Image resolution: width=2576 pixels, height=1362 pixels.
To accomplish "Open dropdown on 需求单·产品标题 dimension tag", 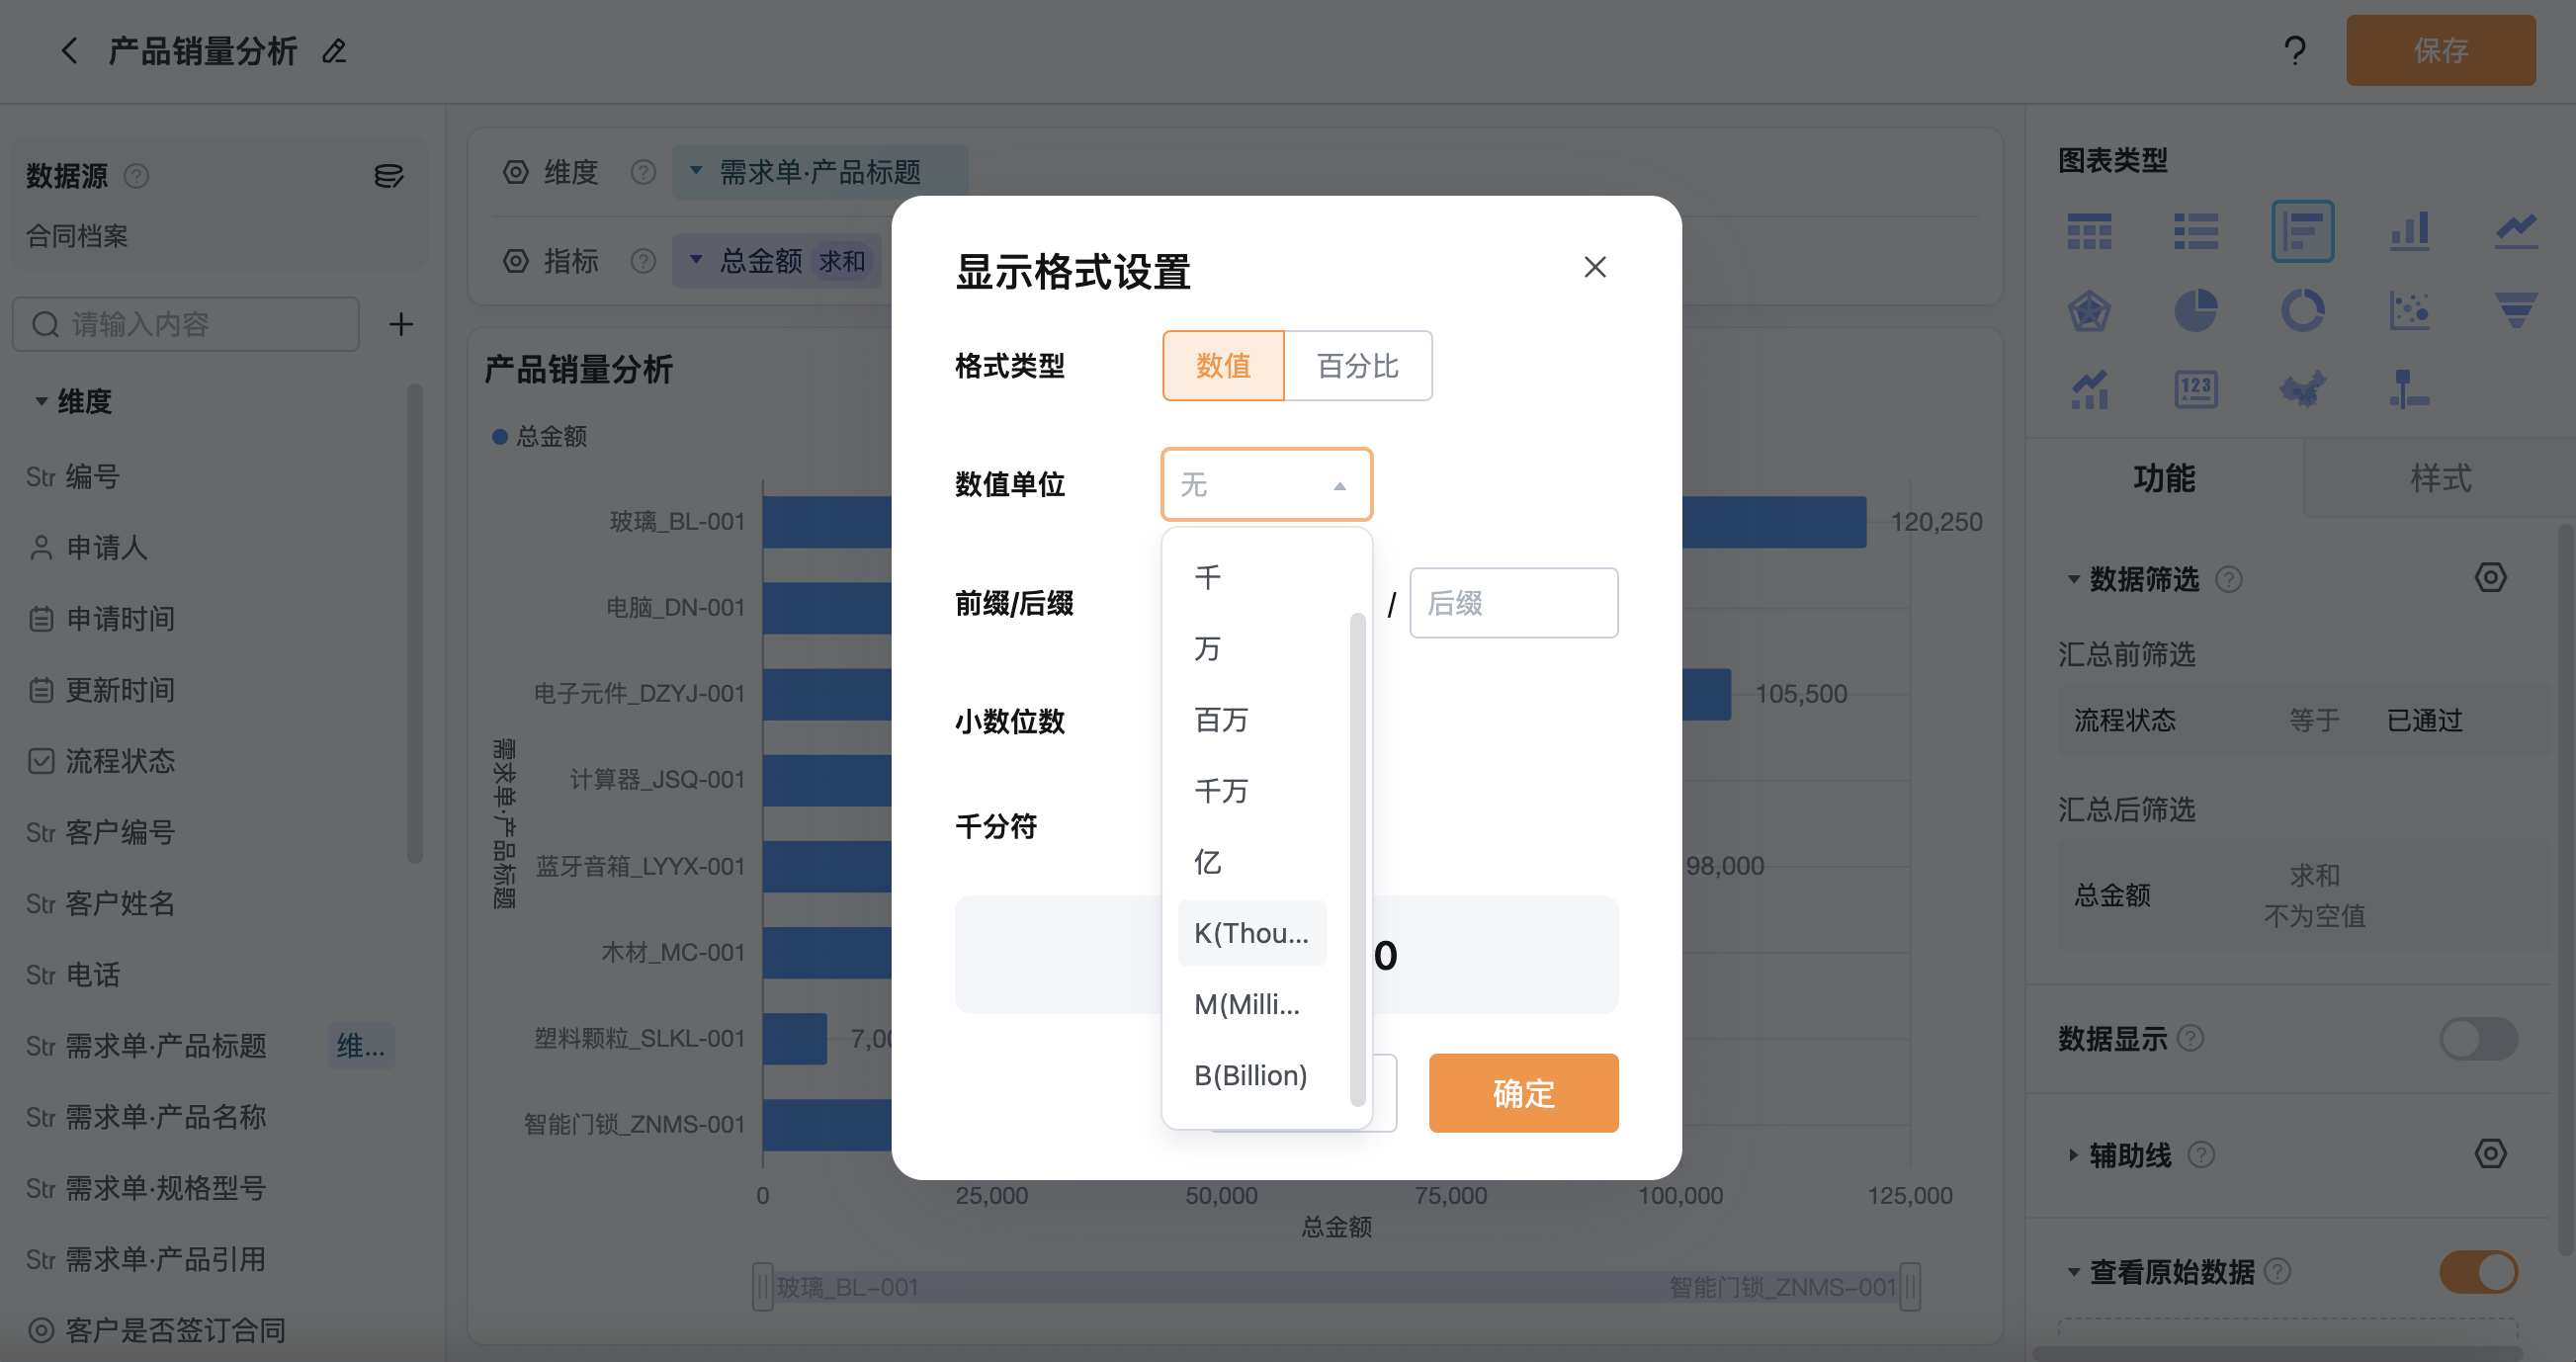I will point(696,171).
